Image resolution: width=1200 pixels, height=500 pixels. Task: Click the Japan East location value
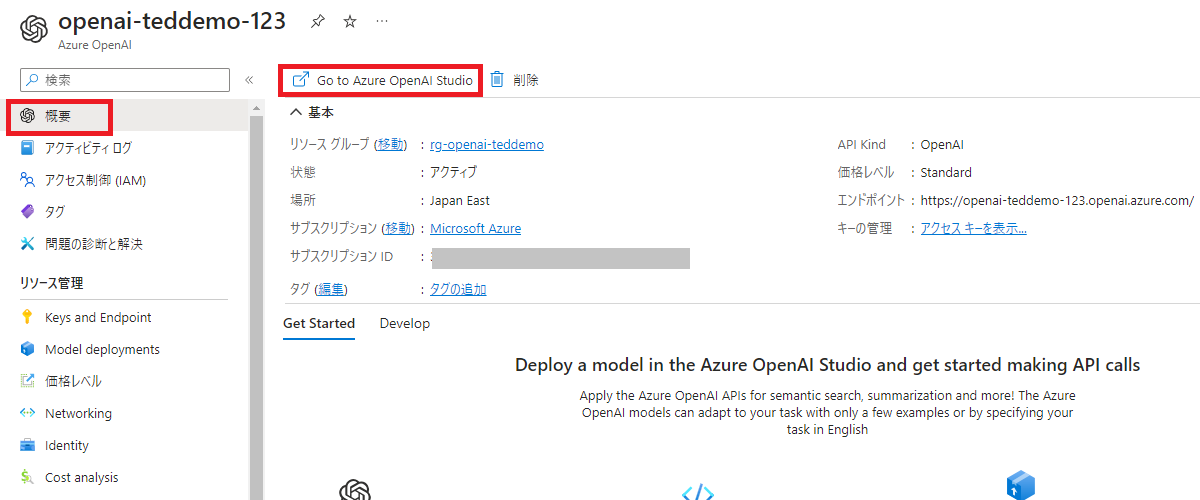click(460, 200)
